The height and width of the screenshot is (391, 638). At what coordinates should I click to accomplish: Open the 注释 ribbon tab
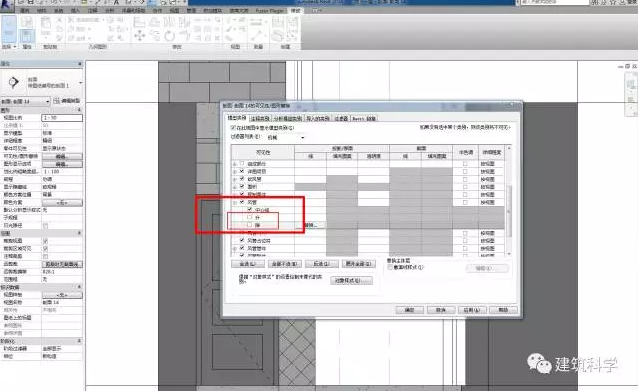pos(93,11)
